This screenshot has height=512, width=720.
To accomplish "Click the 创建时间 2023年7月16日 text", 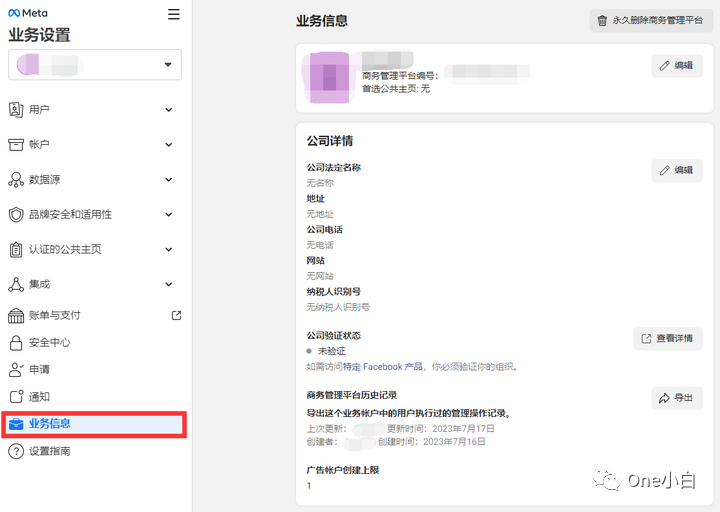I will (431, 442).
